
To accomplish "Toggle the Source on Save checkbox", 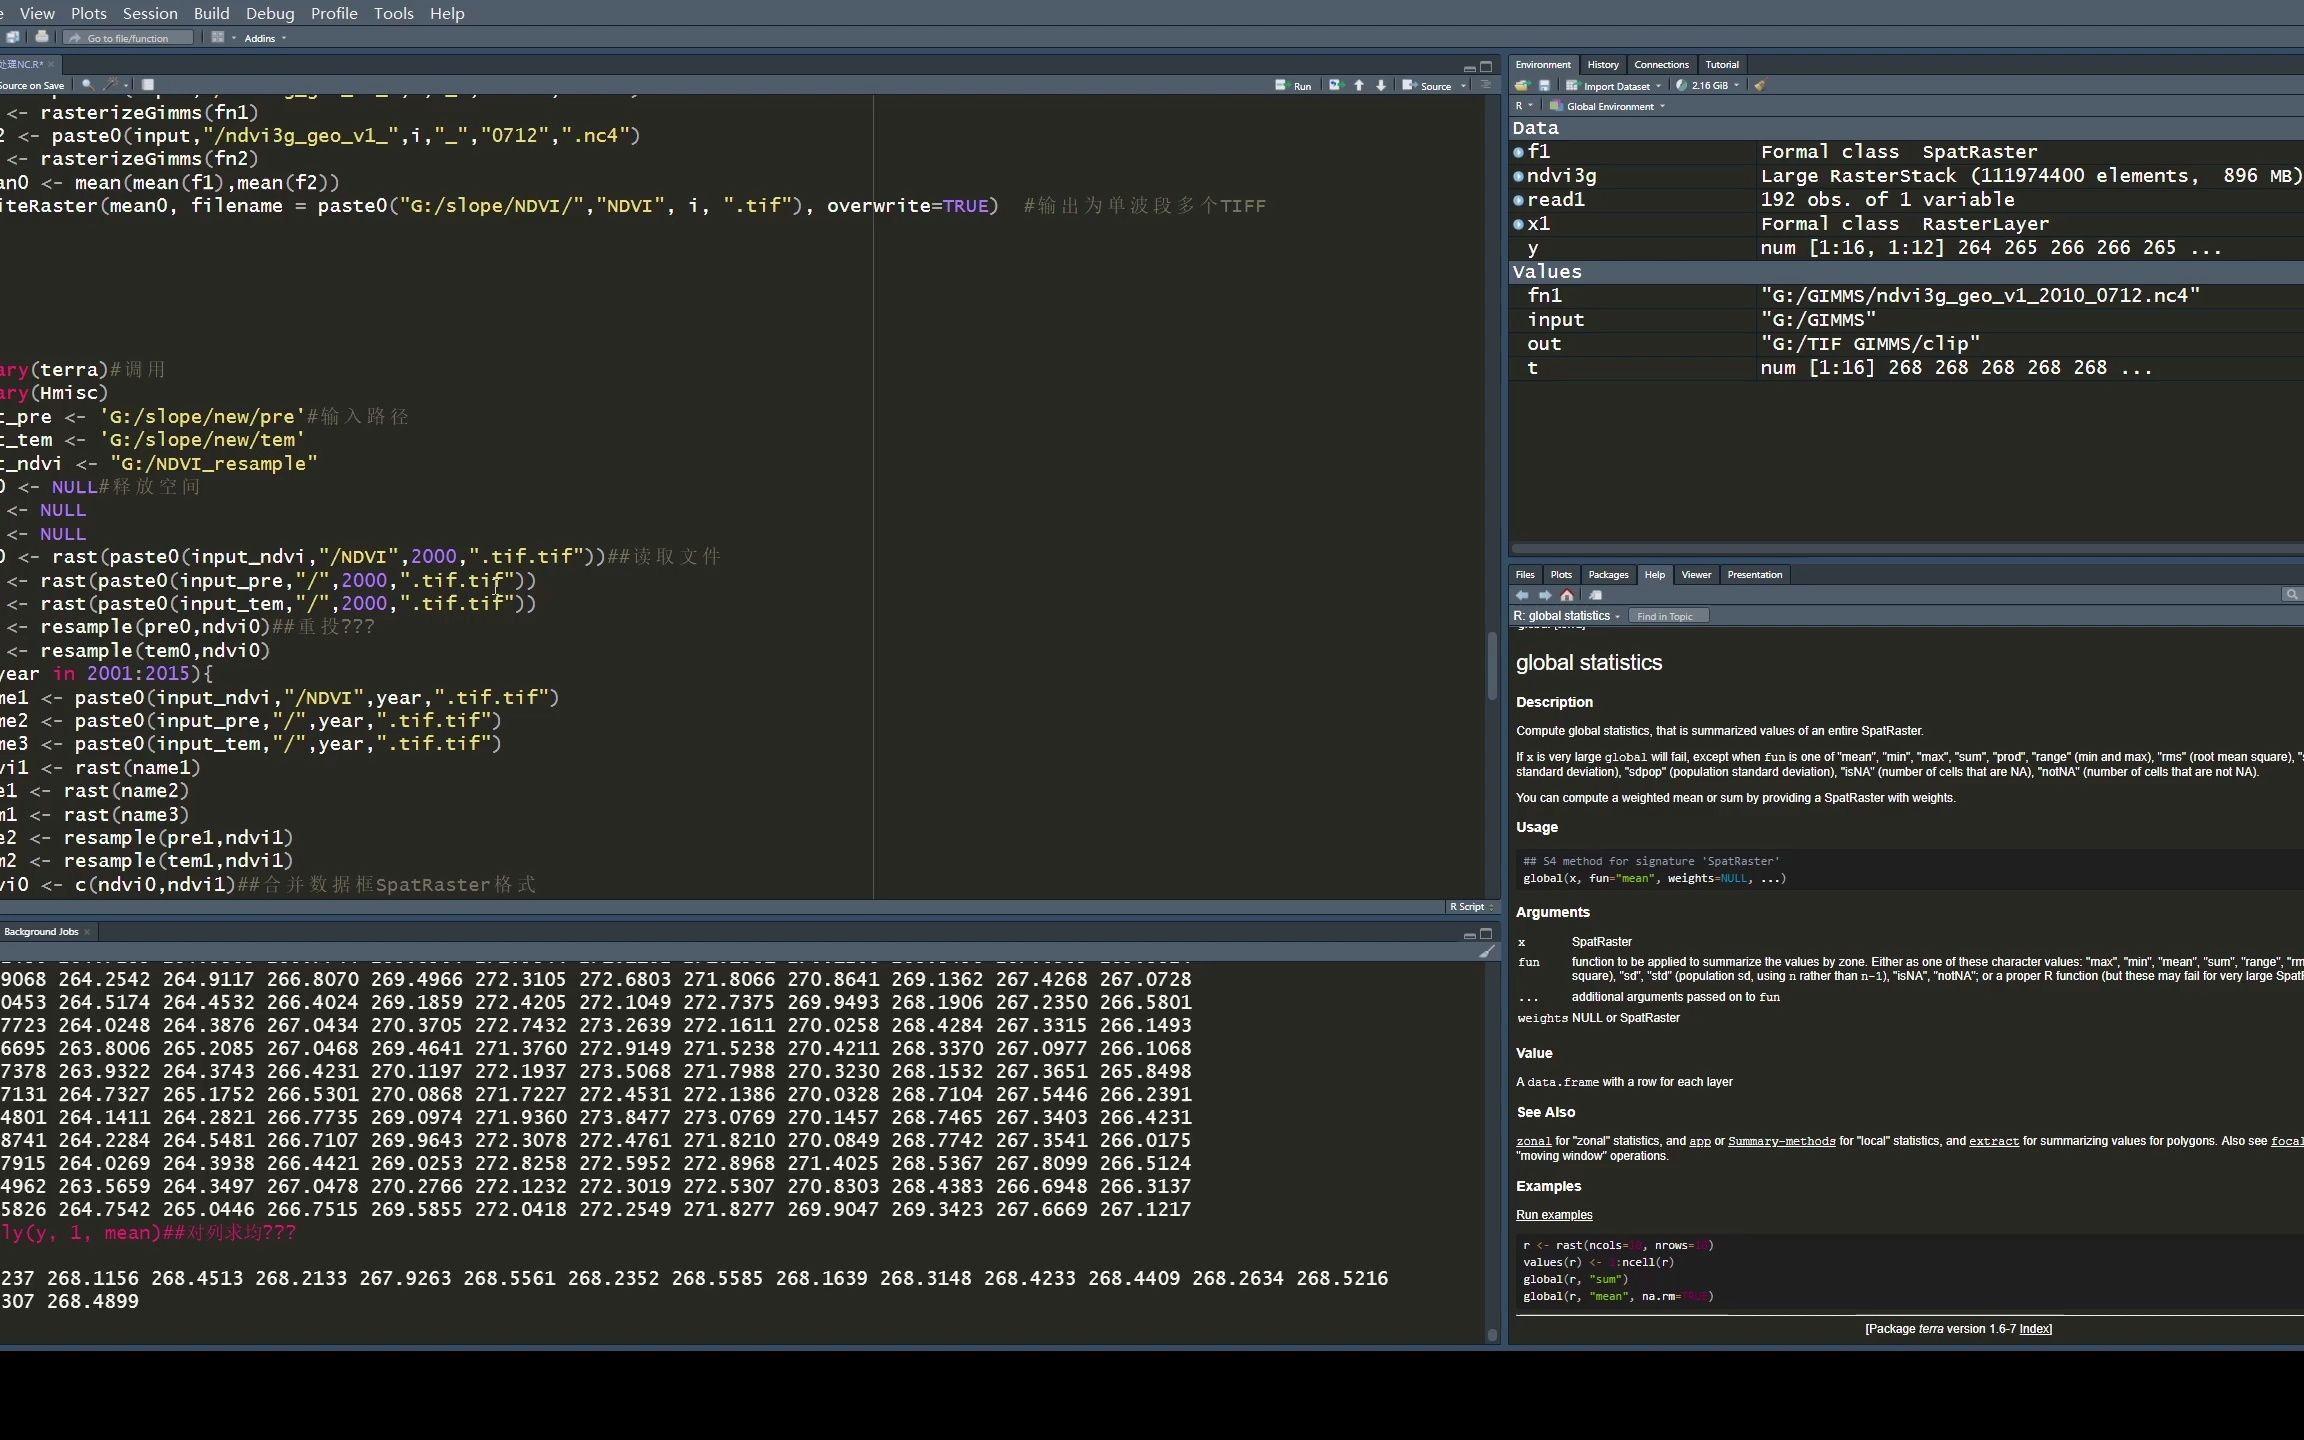I will tap(30, 86).
